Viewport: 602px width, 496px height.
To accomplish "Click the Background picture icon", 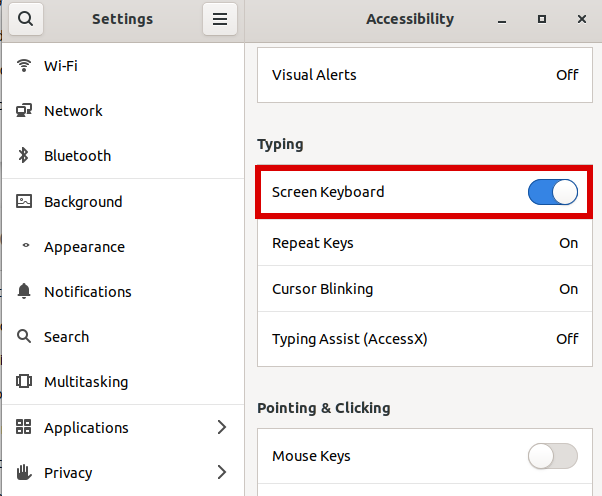I will [x=24, y=201].
